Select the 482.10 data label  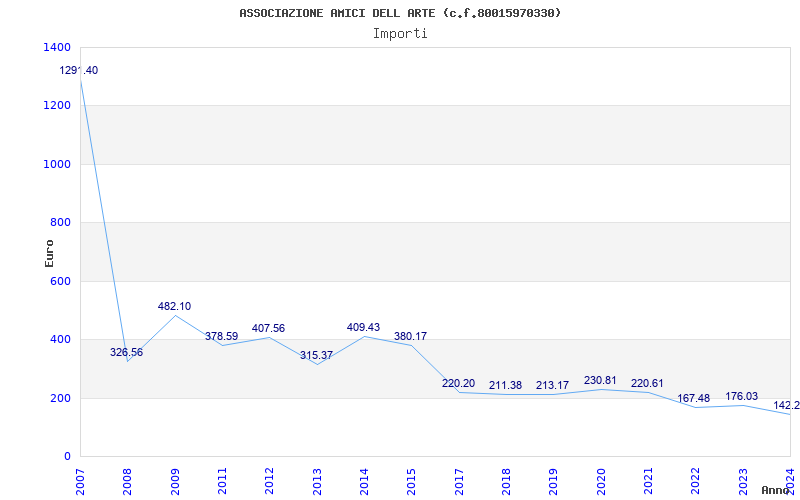(174, 306)
